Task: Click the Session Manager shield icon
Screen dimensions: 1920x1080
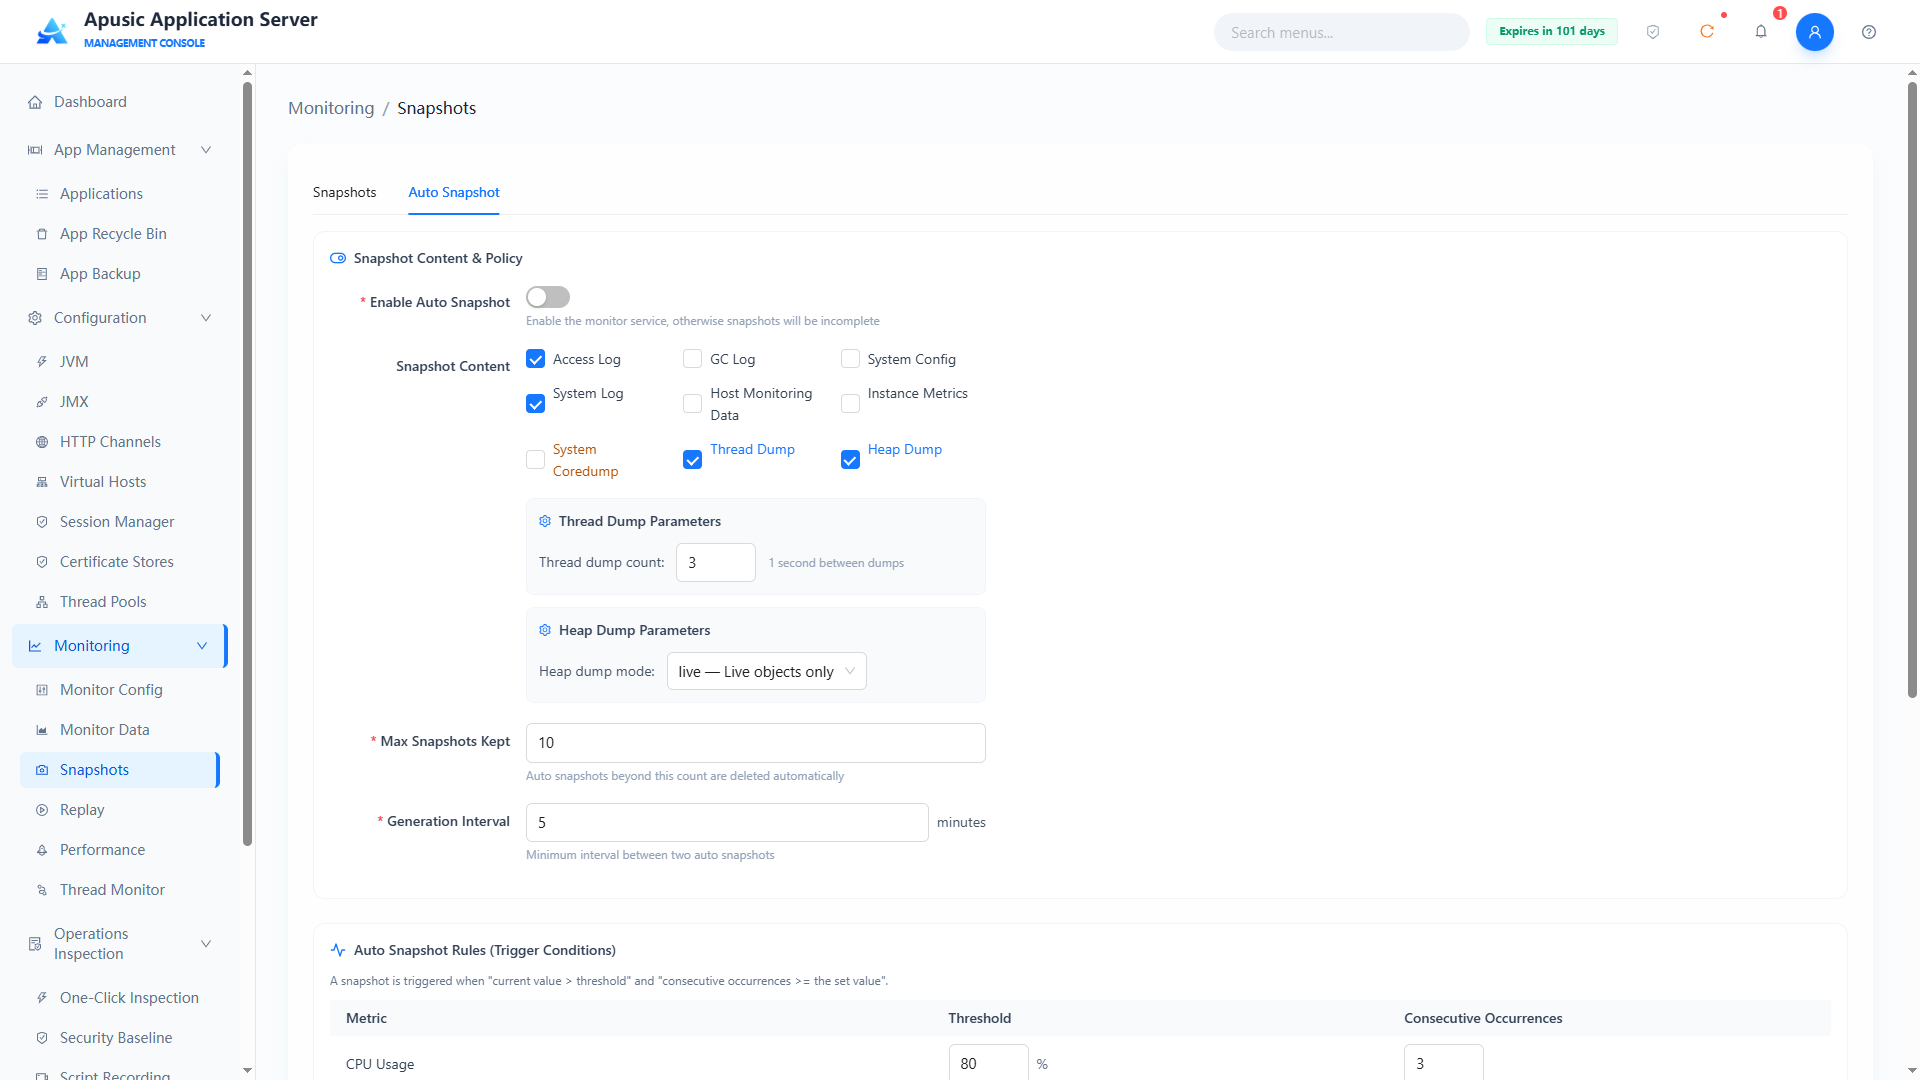Action: (x=42, y=522)
